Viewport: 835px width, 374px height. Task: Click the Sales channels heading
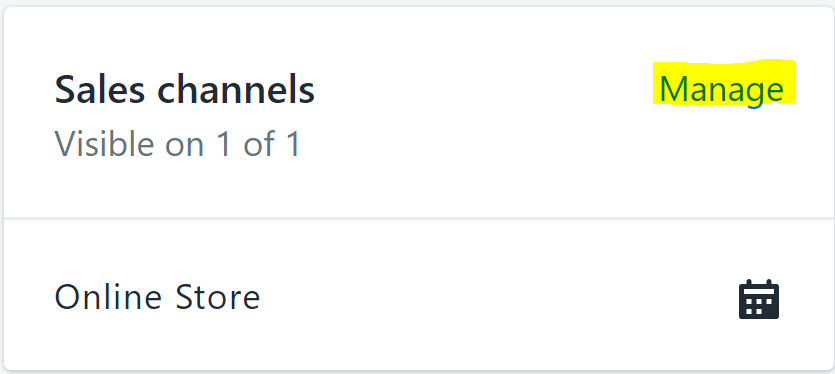coord(185,89)
